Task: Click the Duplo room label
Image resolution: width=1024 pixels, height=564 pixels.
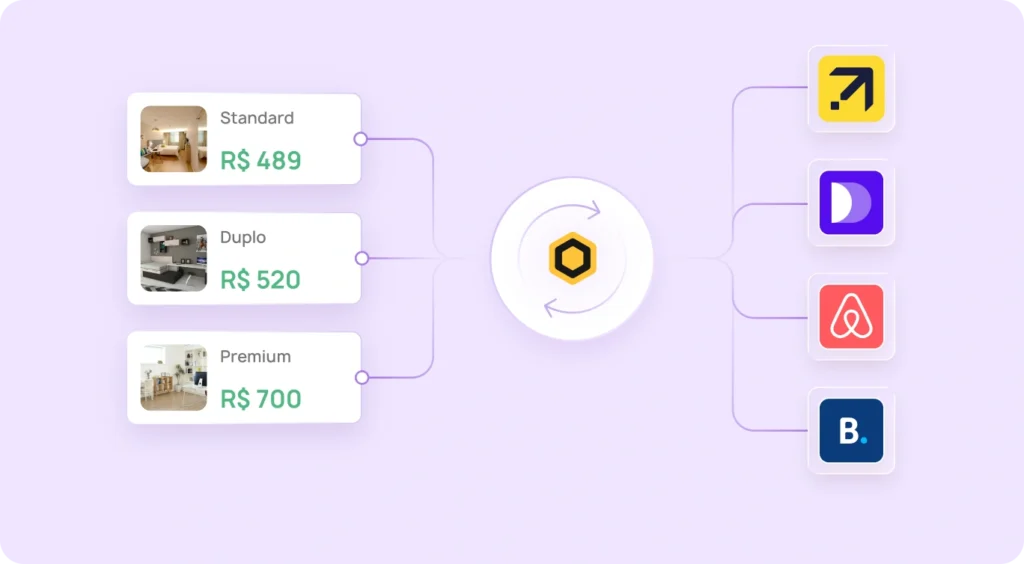Action: [x=243, y=238]
